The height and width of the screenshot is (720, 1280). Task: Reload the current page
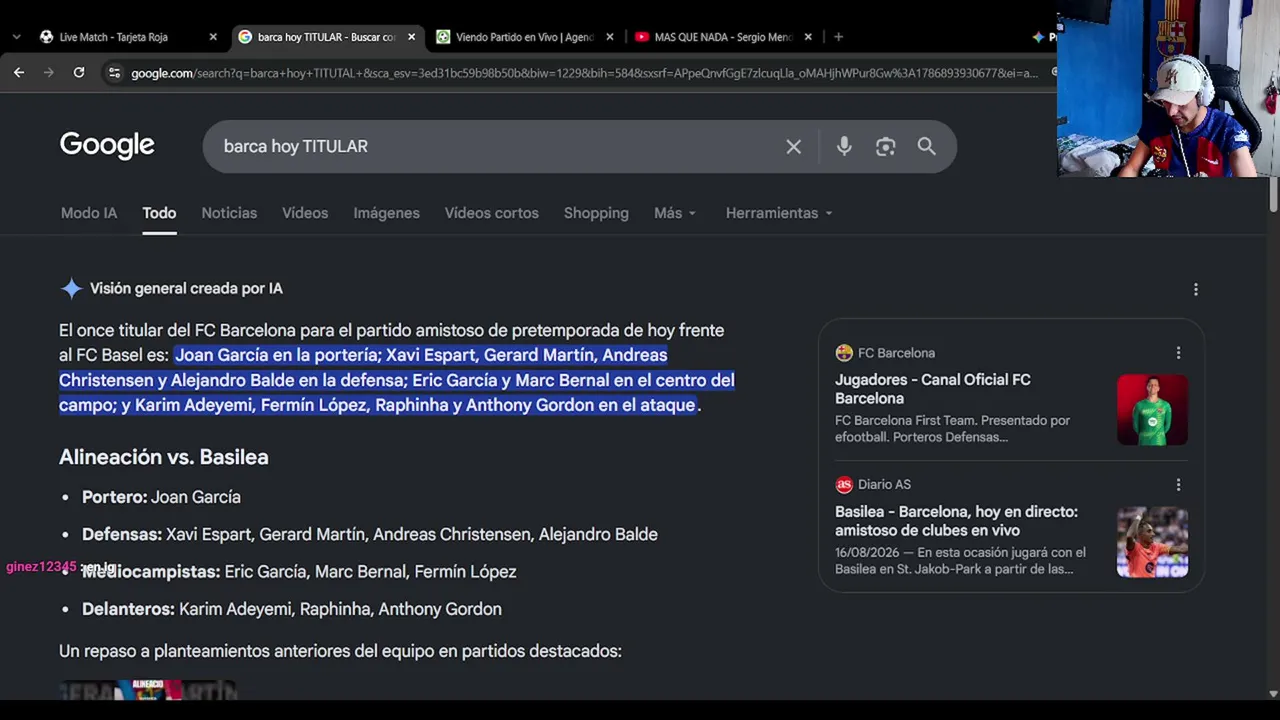tap(79, 72)
